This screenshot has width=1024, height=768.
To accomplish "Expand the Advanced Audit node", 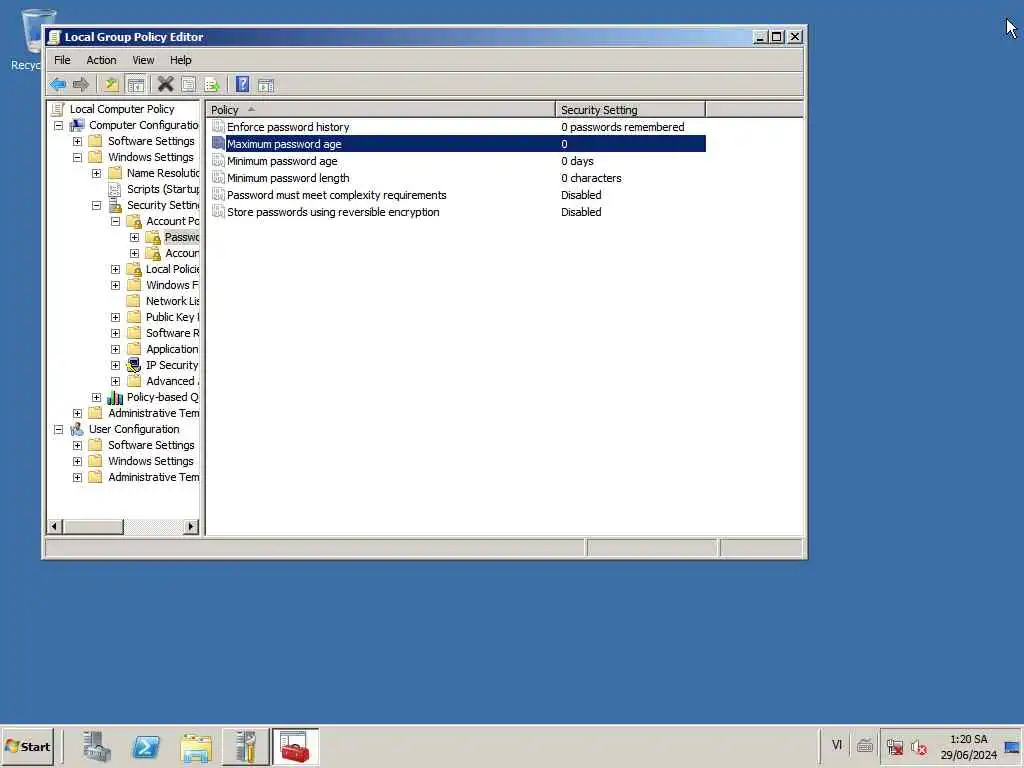I will pyautogui.click(x=116, y=381).
